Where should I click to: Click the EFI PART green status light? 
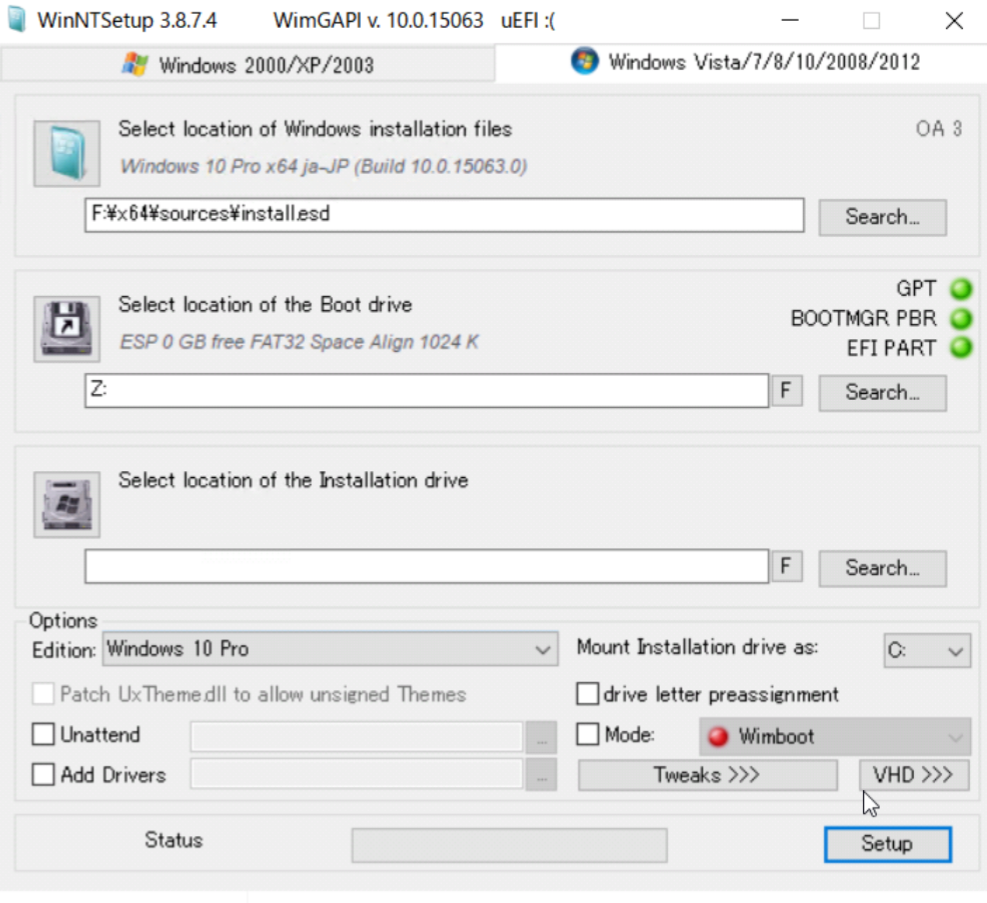tap(961, 347)
